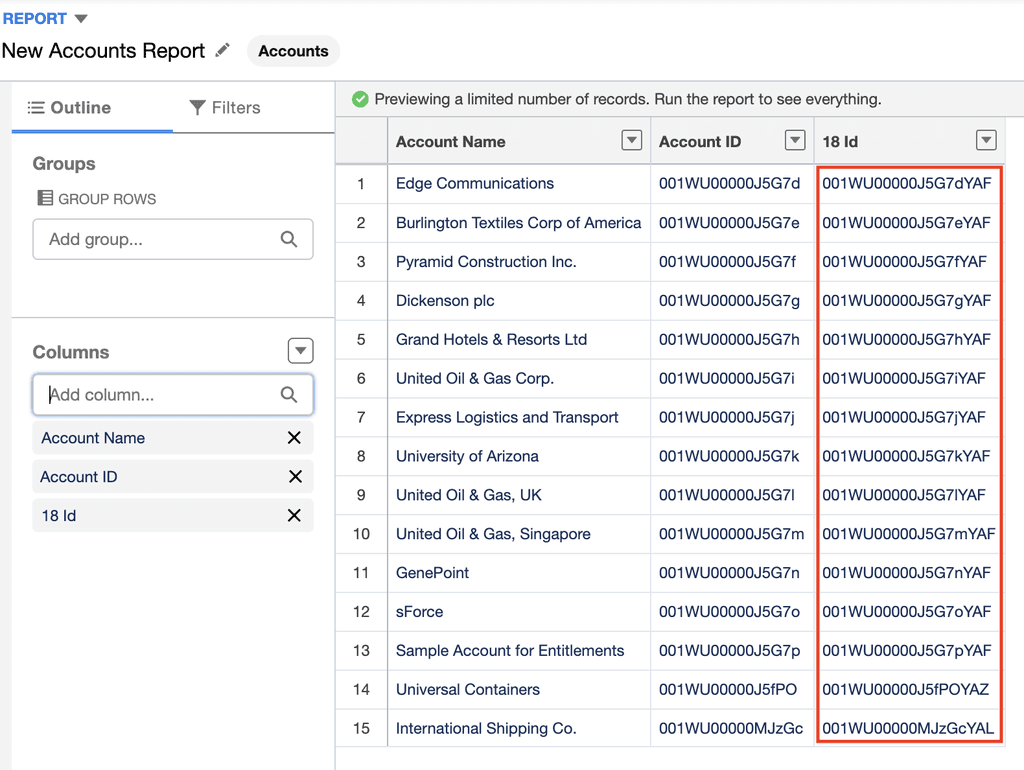Screen dimensions: 1024x770
Task: Click the Outline list icon
Action: click(x=37, y=107)
